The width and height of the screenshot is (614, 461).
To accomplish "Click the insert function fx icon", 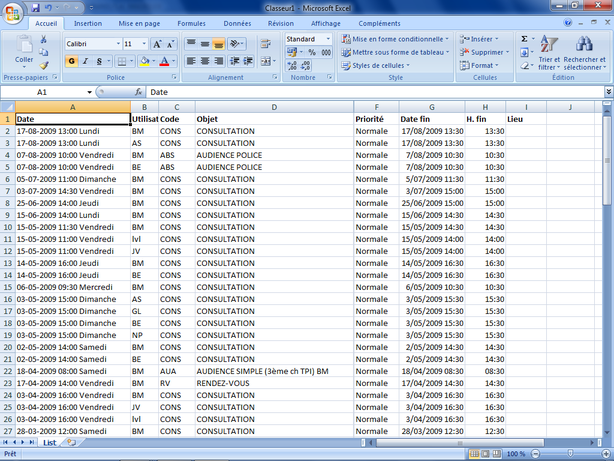I will pyautogui.click(x=137, y=92).
